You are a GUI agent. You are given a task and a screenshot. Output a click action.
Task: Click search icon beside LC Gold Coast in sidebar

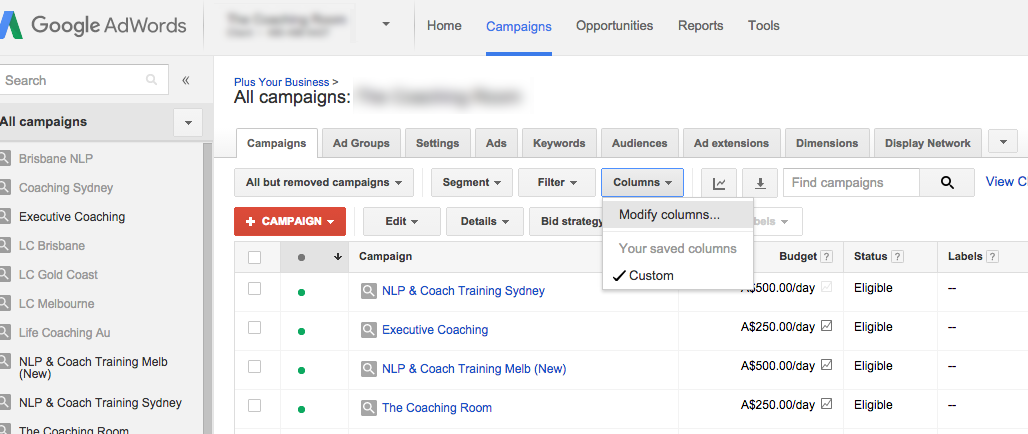(5, 274)
